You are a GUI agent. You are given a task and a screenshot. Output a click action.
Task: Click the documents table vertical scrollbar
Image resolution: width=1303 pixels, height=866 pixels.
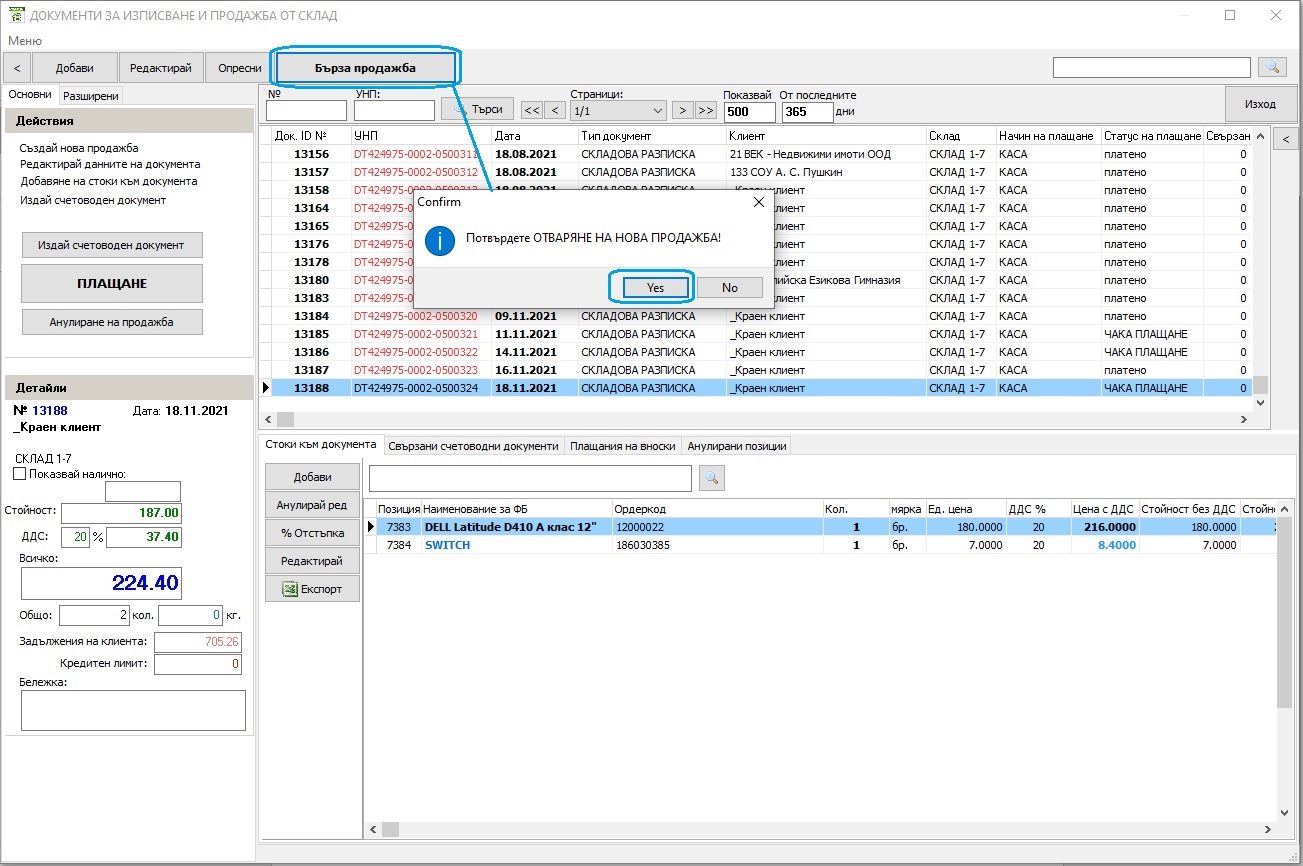pyautogui.click(x=1260, y=268)
